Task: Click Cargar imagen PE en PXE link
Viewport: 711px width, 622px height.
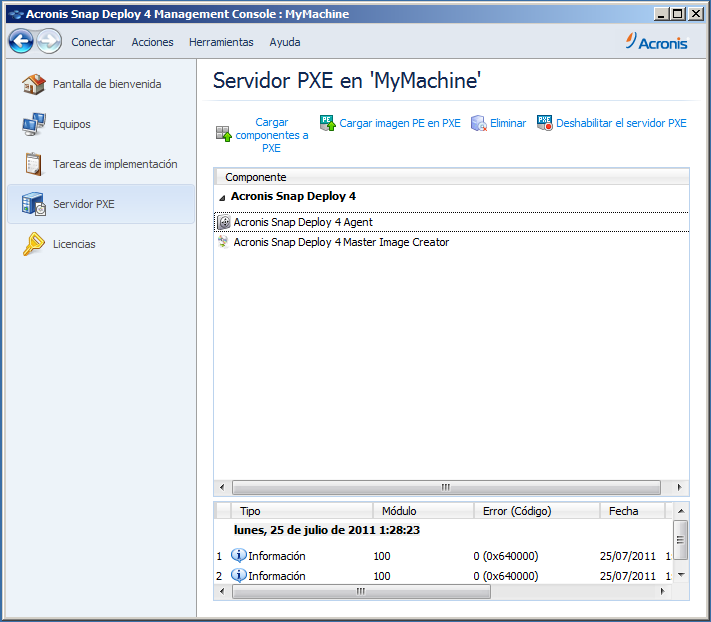Action: coord(400,123)
